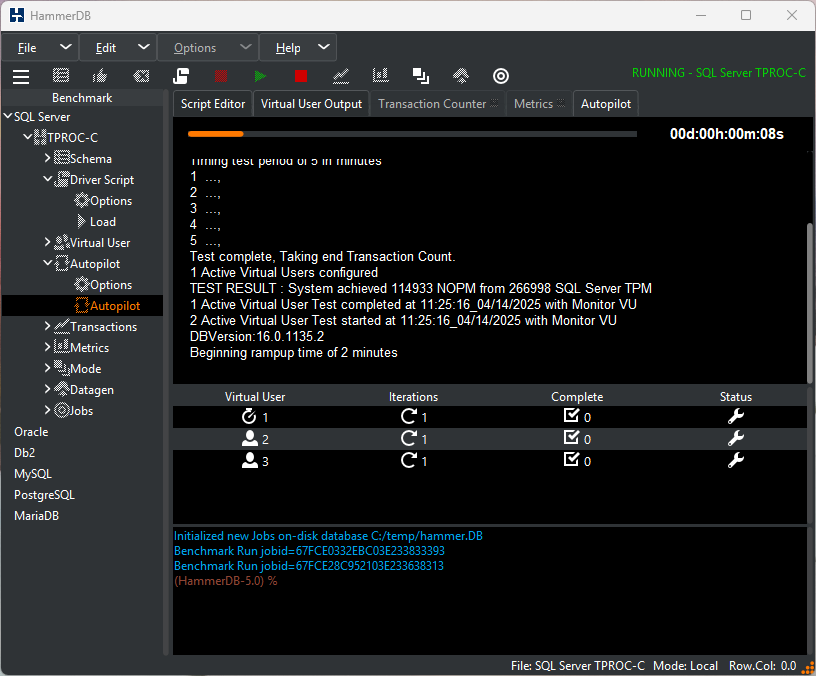
Task: Open the Help menu
Action: pyautogui.click(x=298, y=48)
